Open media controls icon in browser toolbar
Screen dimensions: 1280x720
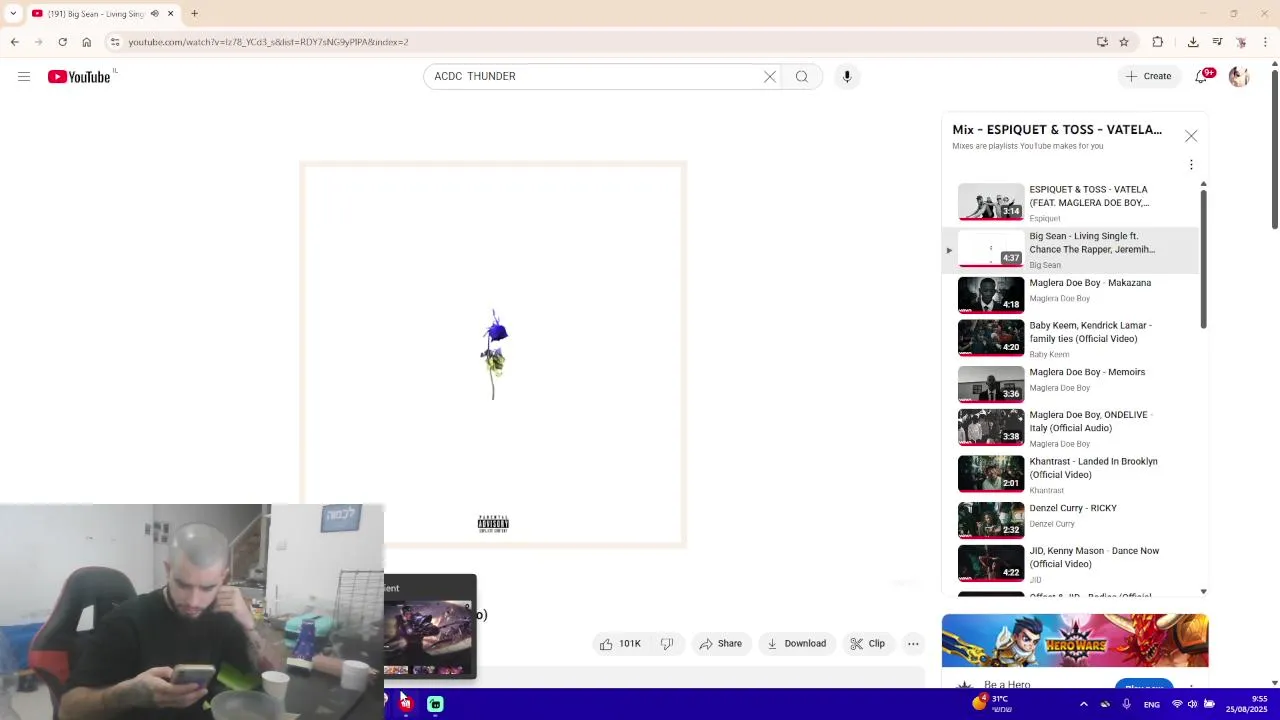pos(1217,42)
